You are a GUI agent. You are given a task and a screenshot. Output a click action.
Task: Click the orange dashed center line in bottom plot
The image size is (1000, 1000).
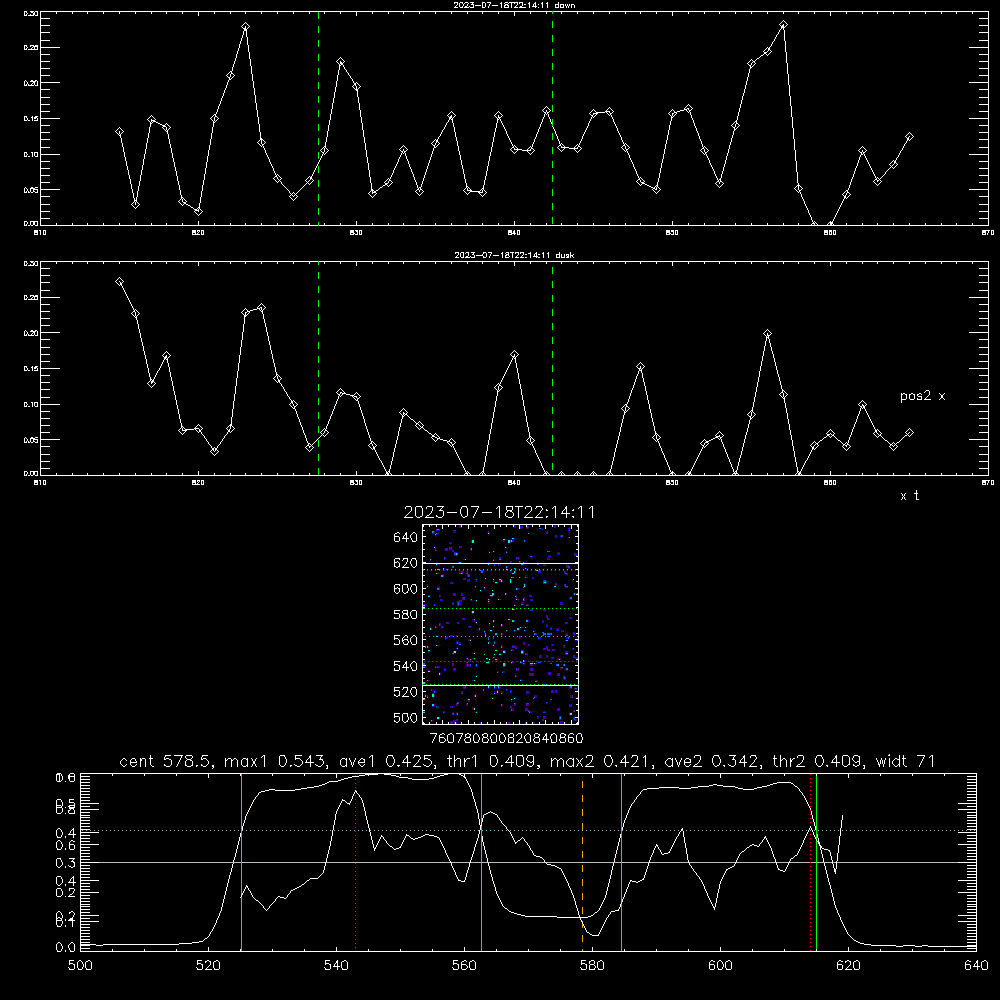582,861
